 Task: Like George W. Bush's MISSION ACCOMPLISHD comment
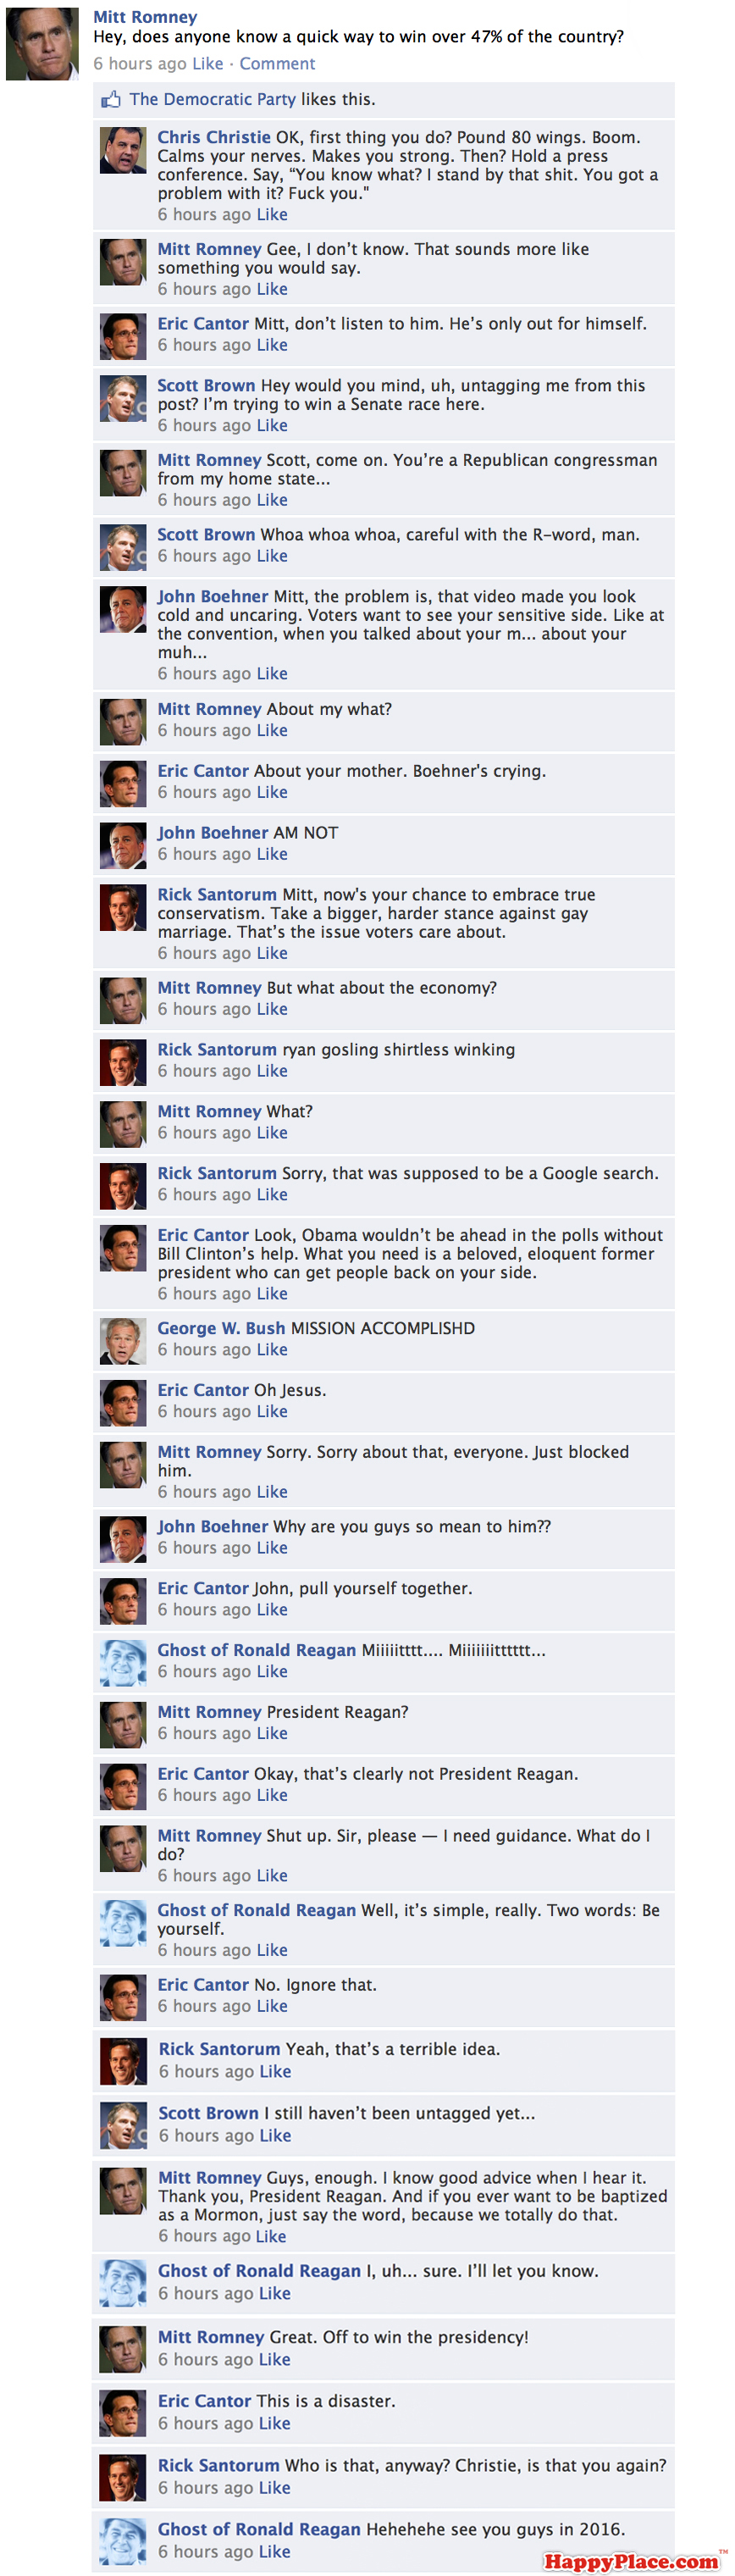[272, 1349]
